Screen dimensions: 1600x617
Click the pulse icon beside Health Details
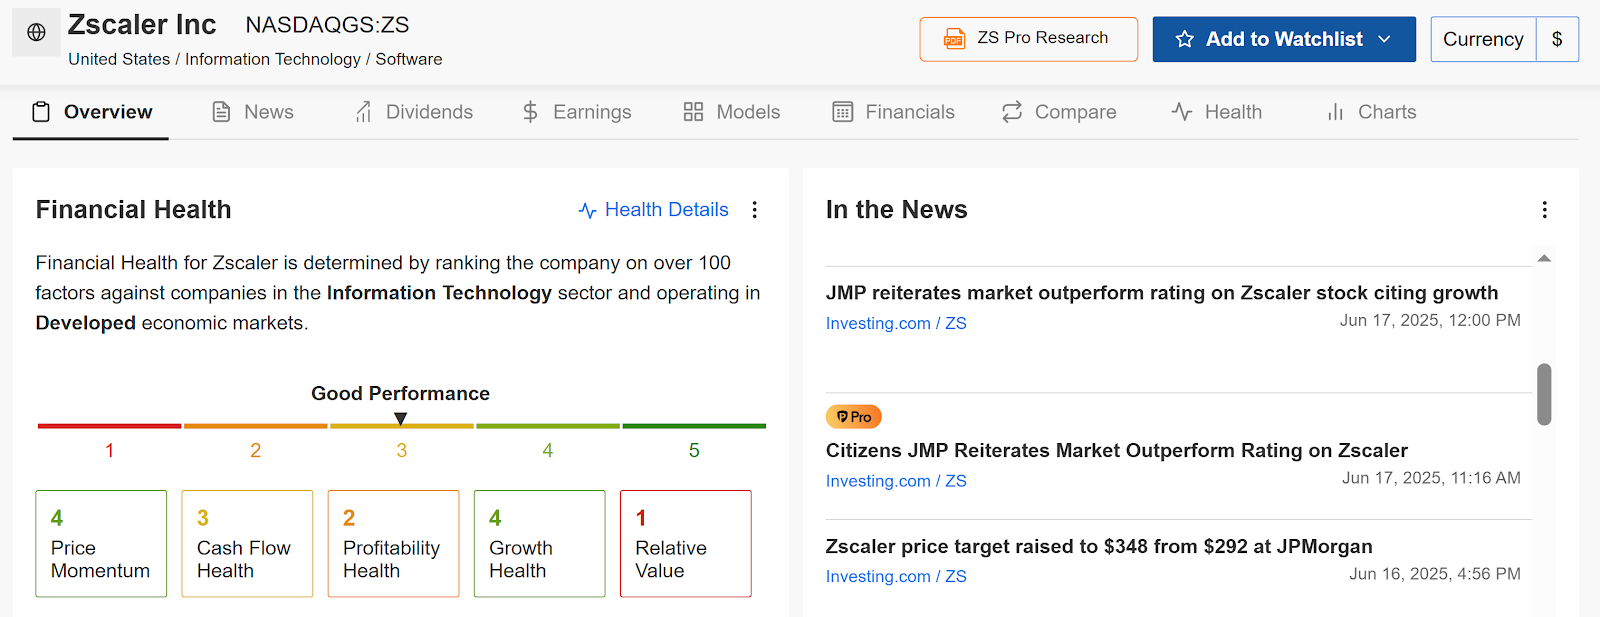coord(588,210)
